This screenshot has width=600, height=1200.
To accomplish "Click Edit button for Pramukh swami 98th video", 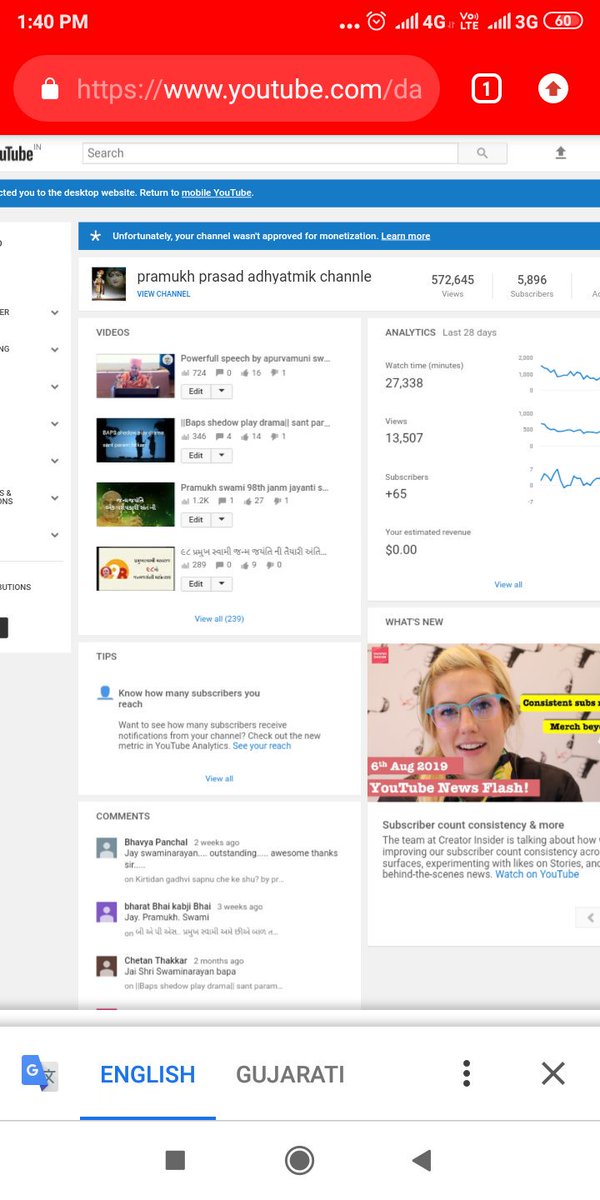I will coord(196,519).
